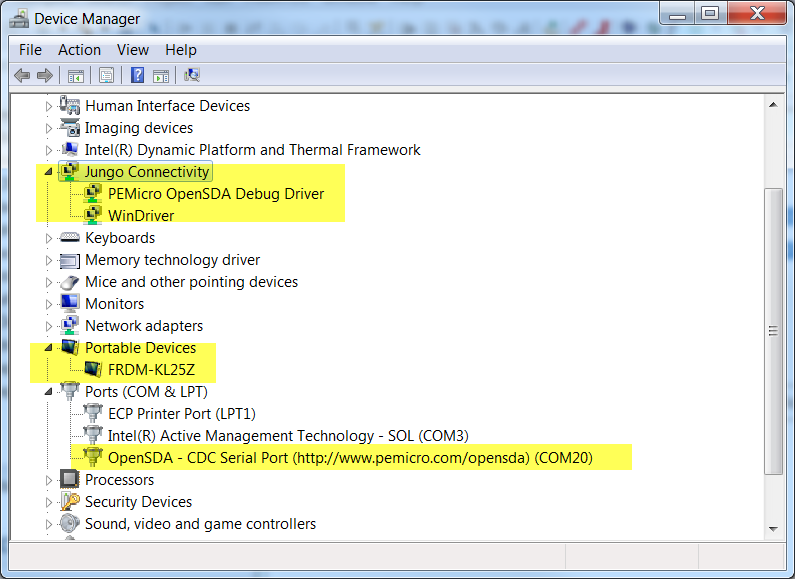Click the Monitors category icon
This screenshot has height=579, width=795.
pyautogui.click(x=69, y=303)
